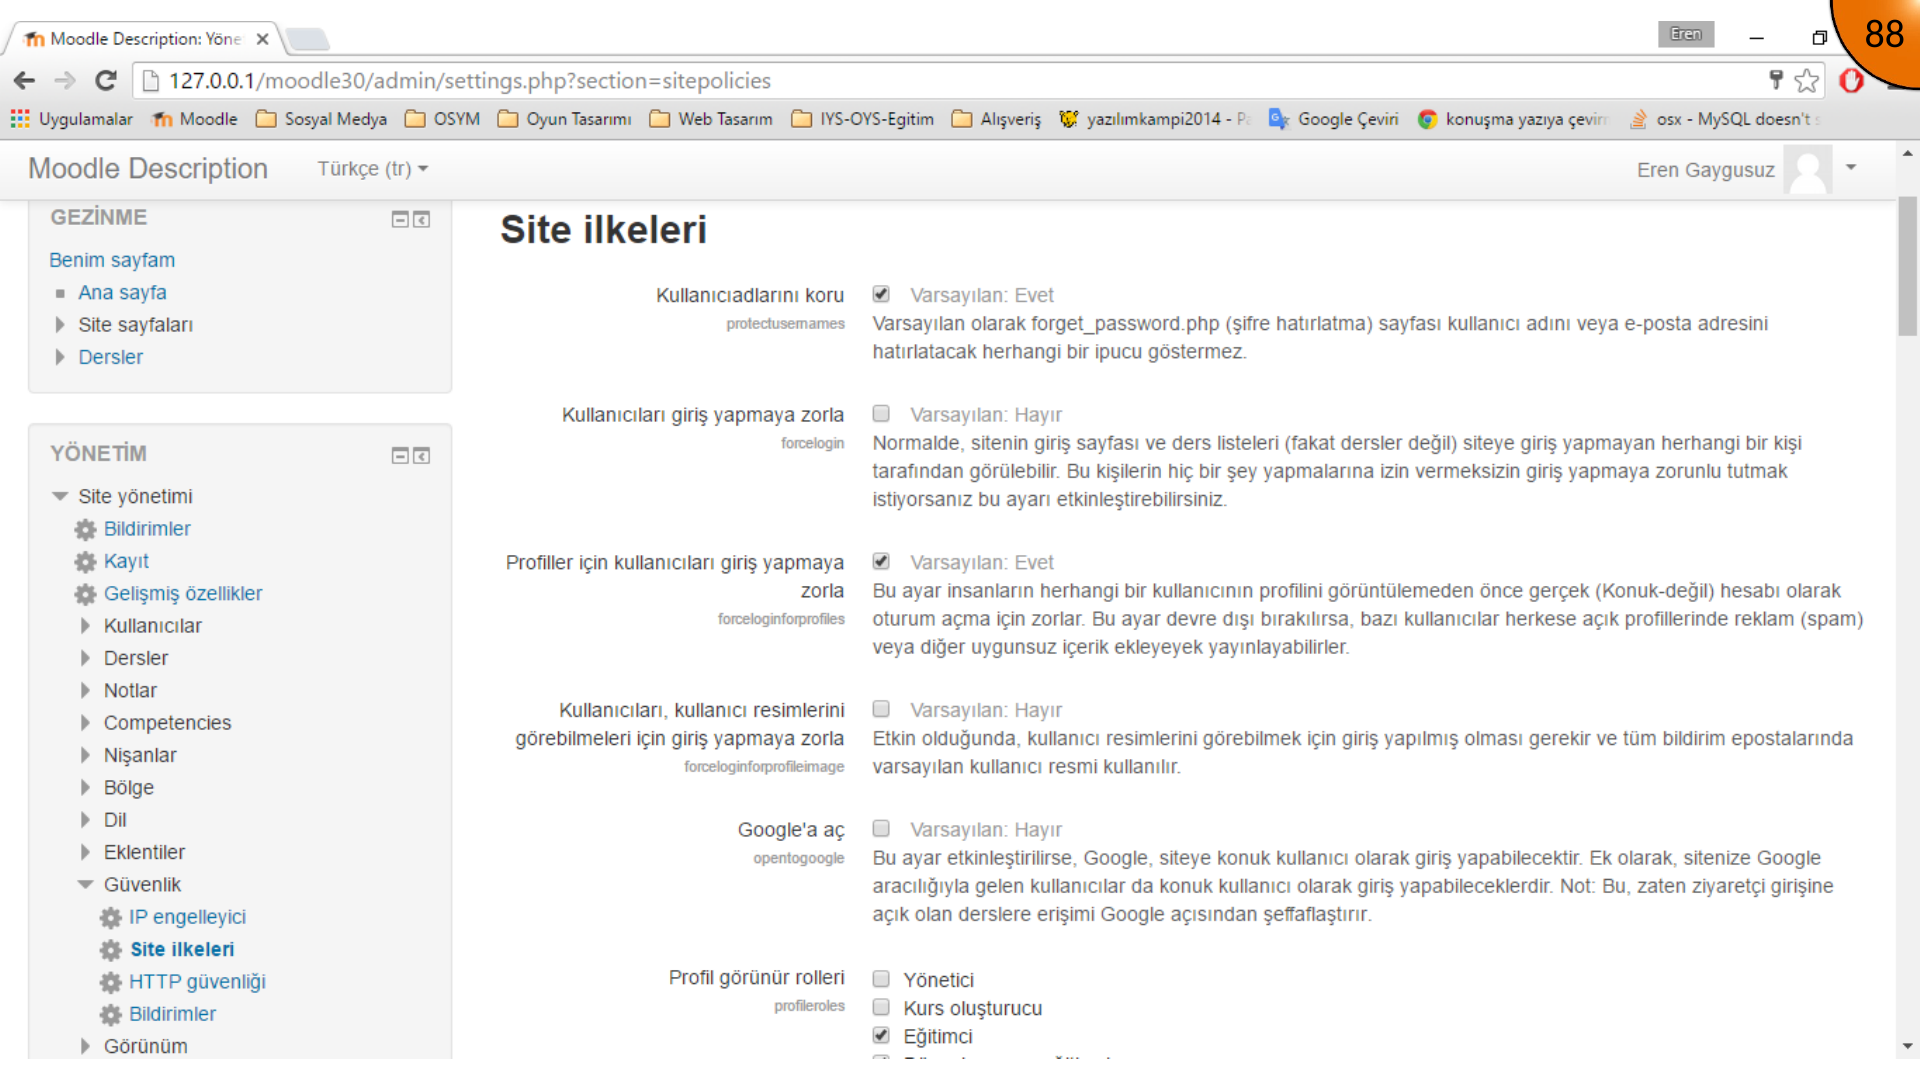Click the gear icon beside HTTP güvenliği

[111, 983]
